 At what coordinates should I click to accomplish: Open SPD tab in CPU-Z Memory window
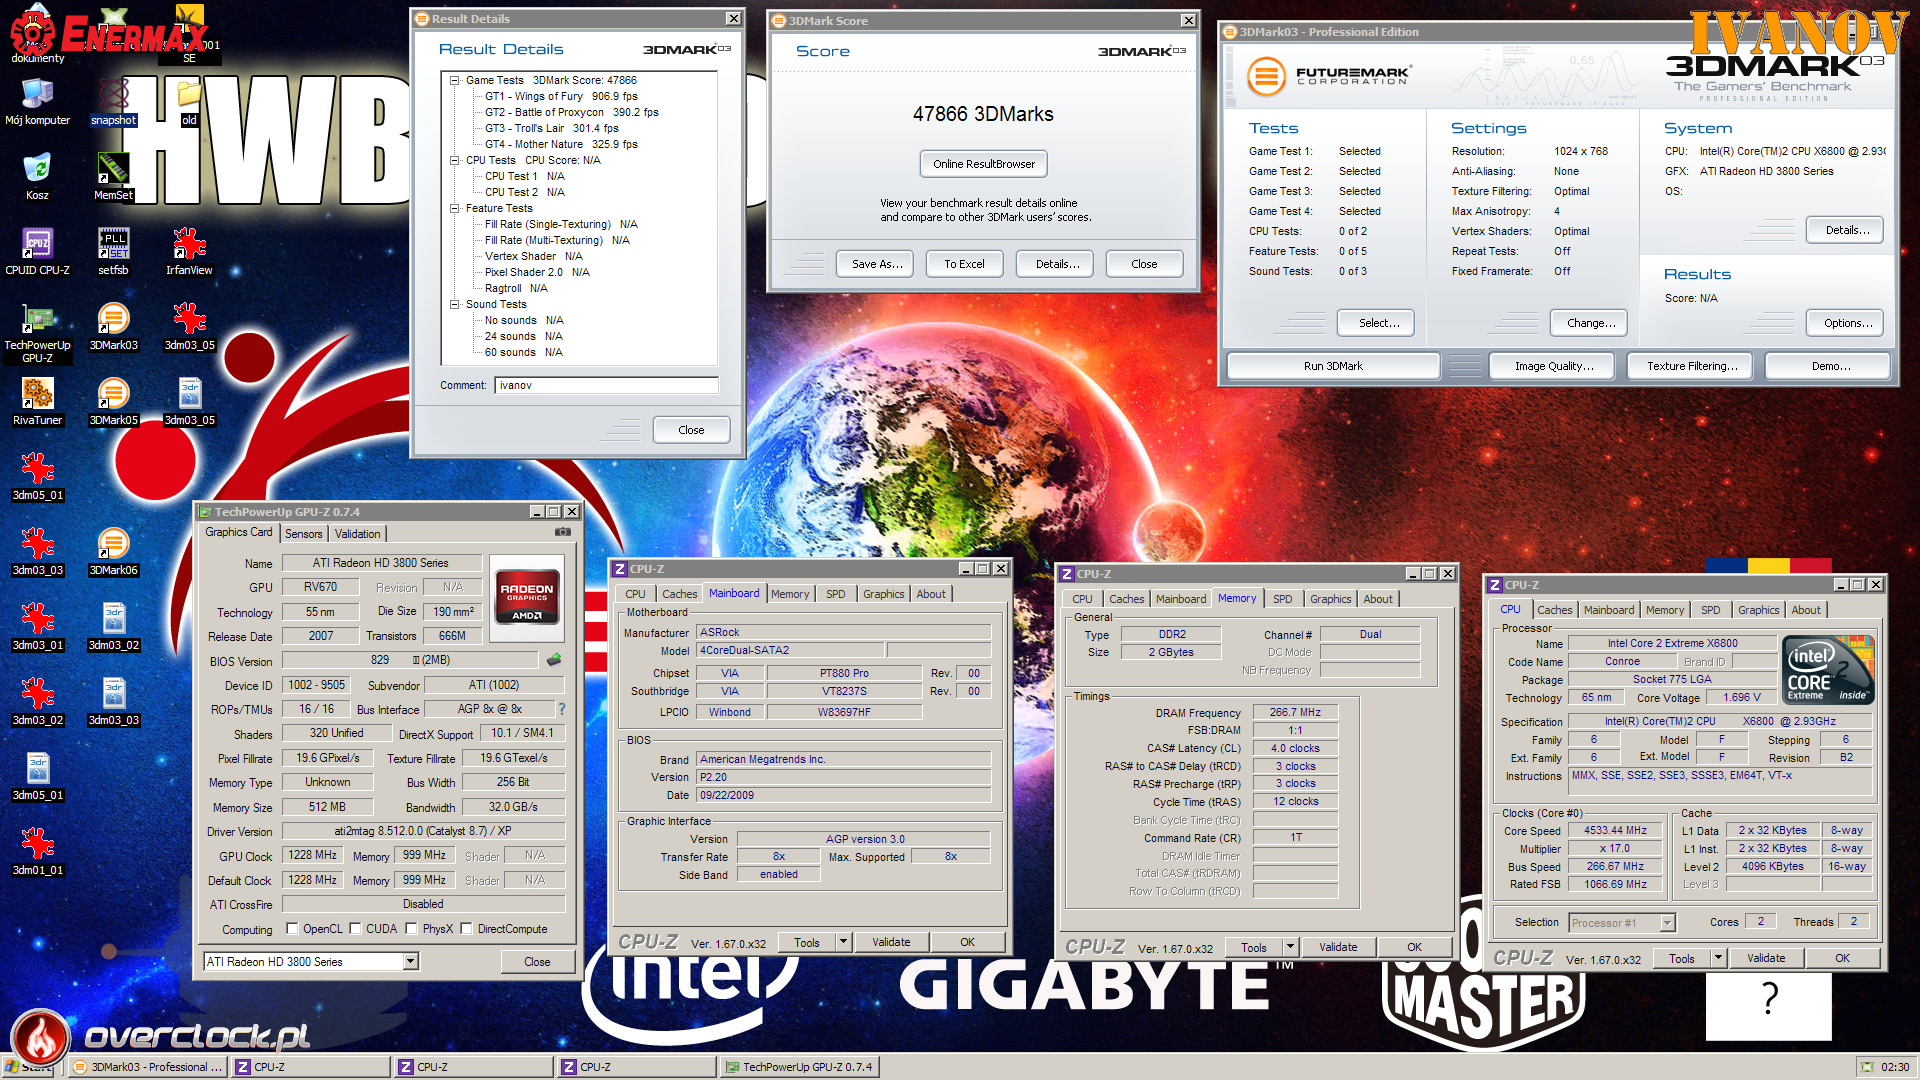[1283, 599]
